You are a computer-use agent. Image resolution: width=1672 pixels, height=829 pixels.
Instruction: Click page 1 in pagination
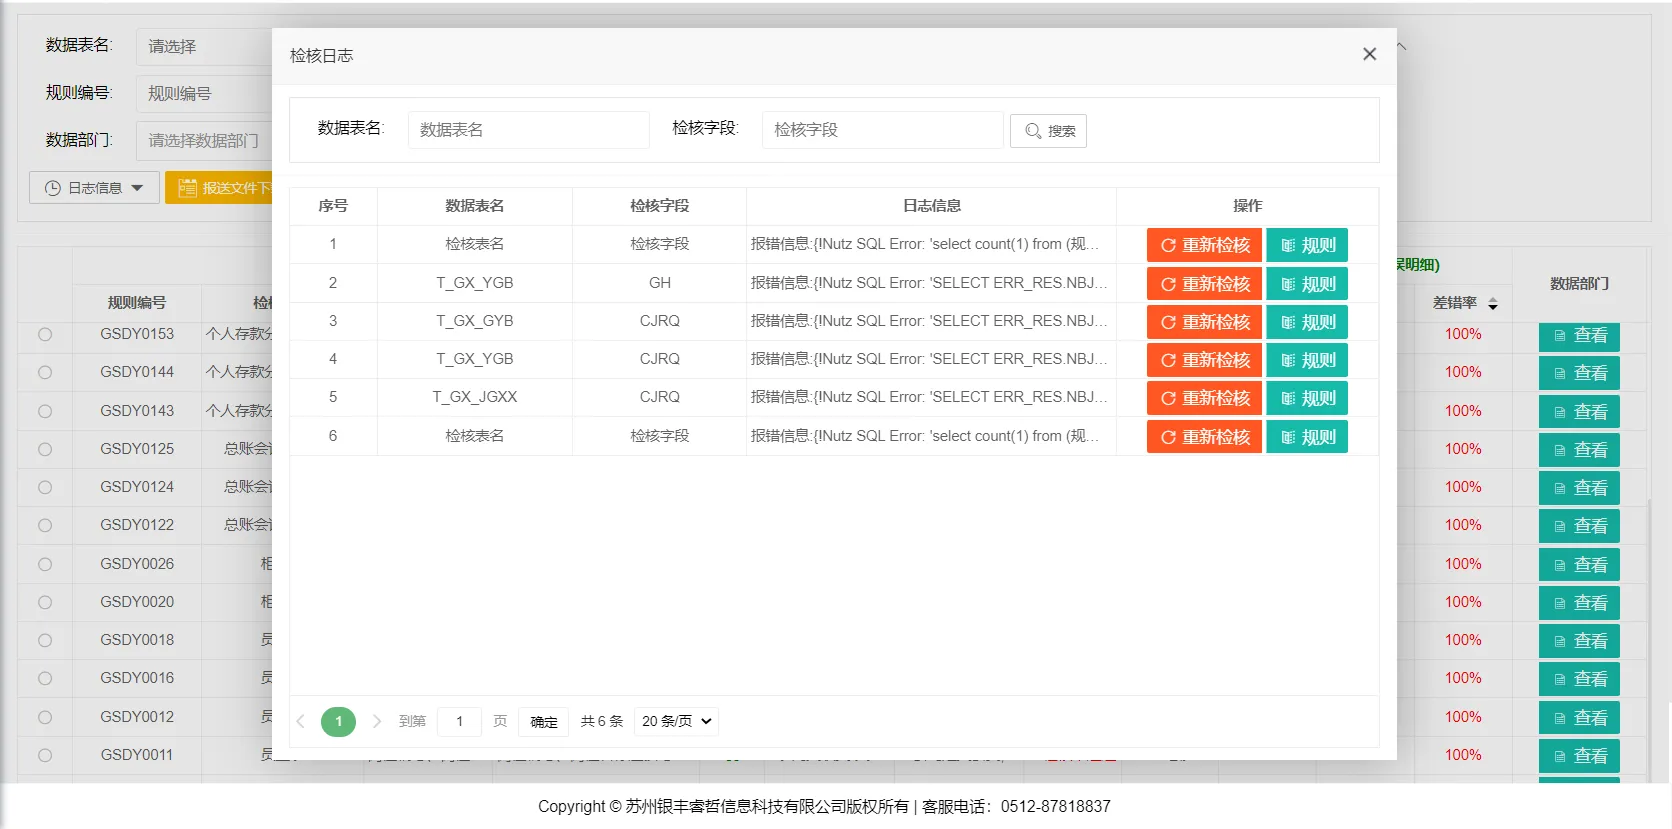pos(338,721)
